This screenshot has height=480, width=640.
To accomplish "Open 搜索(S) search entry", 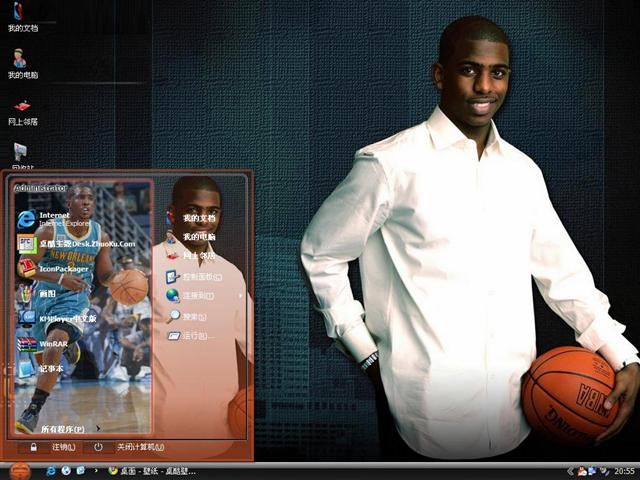I will [x=187, y=316].
